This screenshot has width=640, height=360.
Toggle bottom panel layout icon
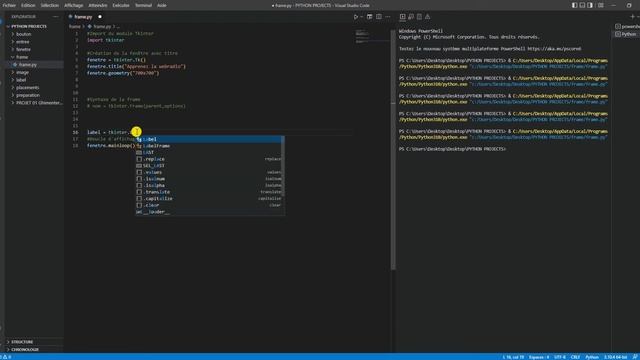[582, 5]
